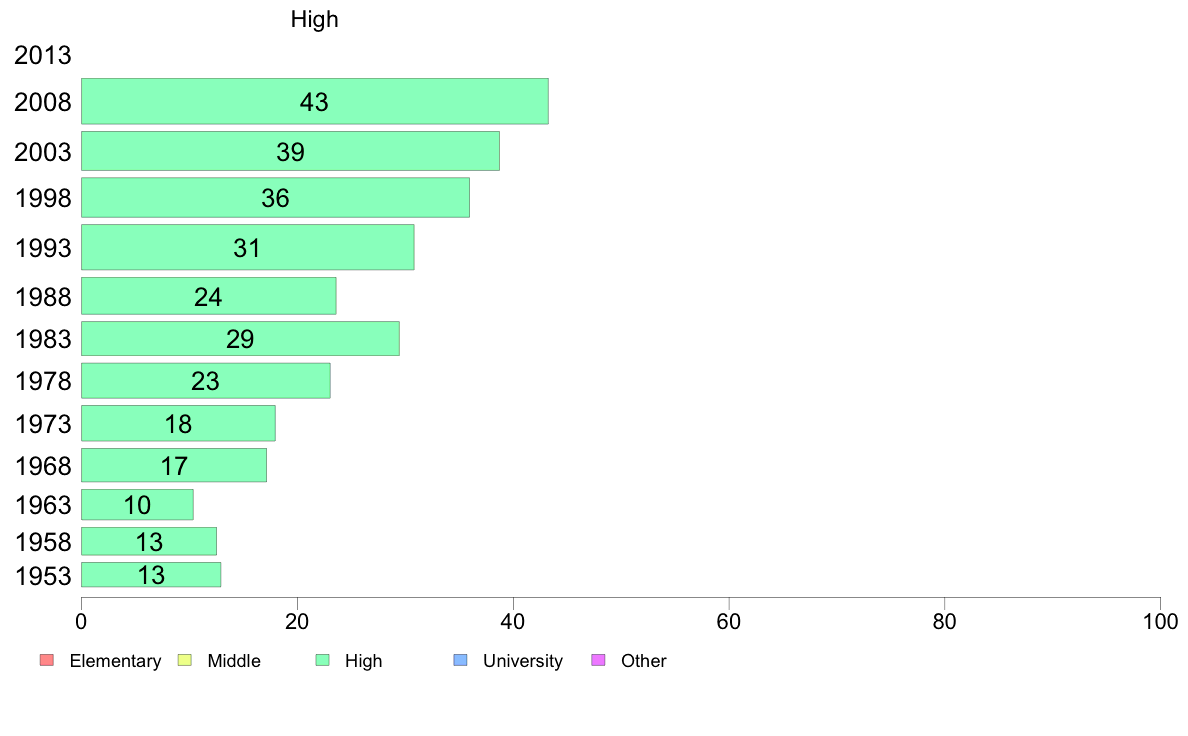Click the yellow Middle legend swatch
This screenshot has height=736, width=1188.
[184, 660]
